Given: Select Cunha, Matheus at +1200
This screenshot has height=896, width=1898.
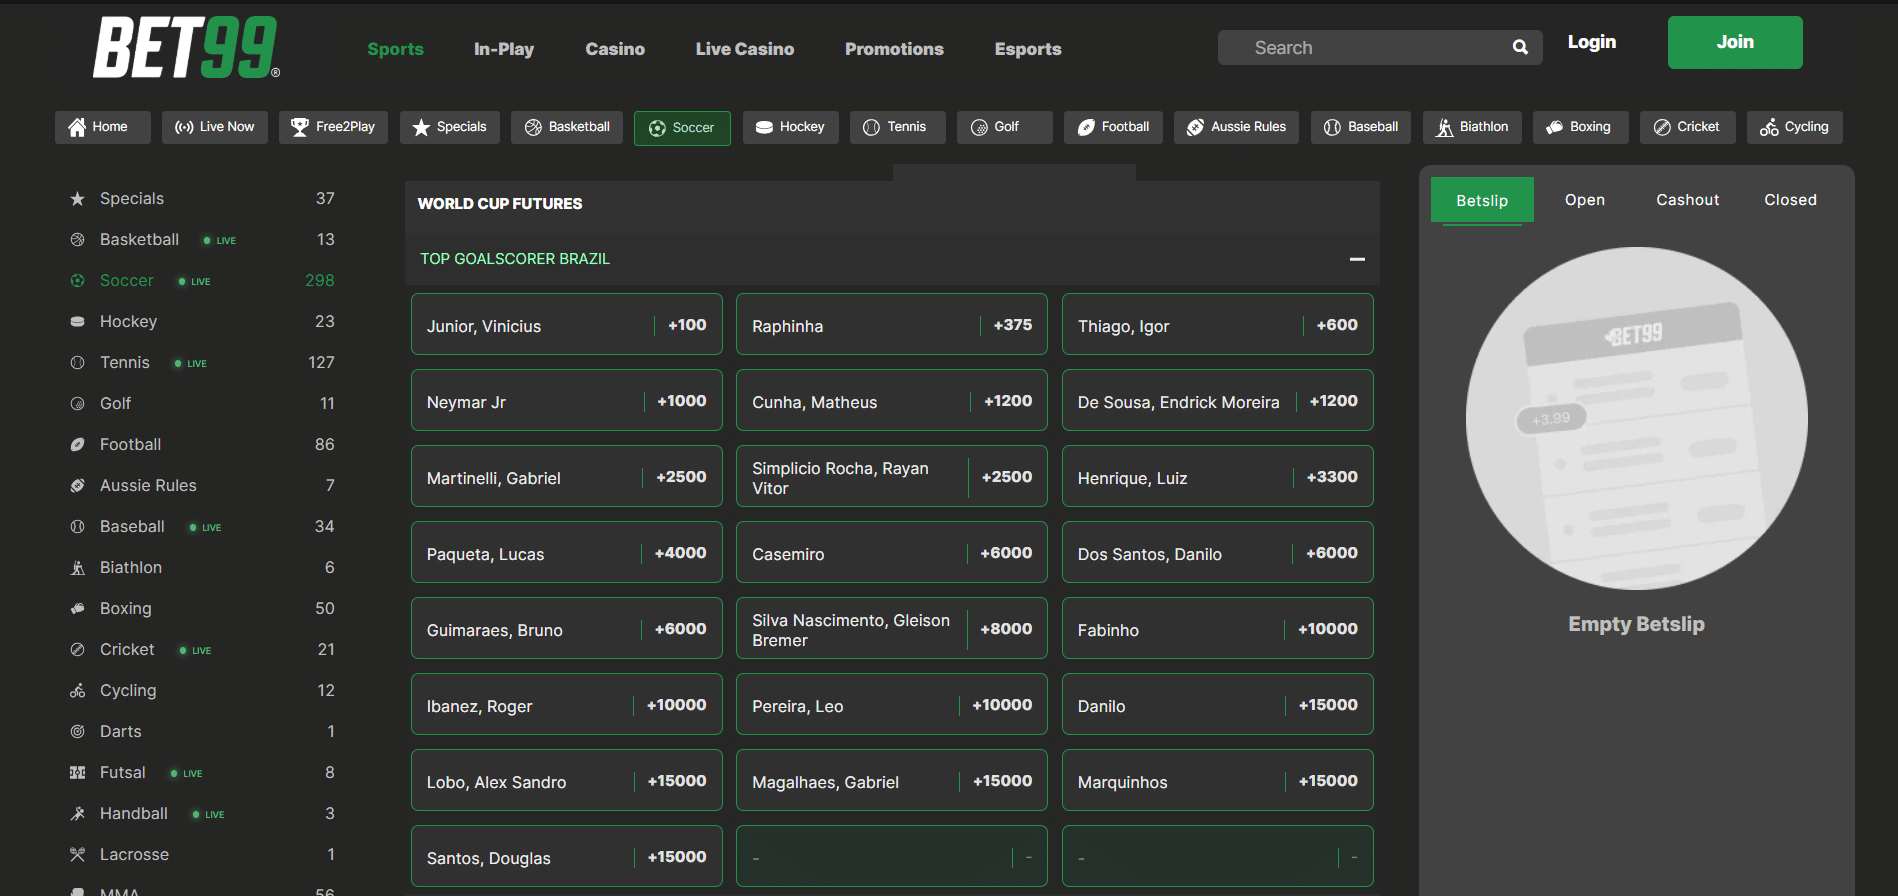Looking at the screenshot, I should (892, 400).
